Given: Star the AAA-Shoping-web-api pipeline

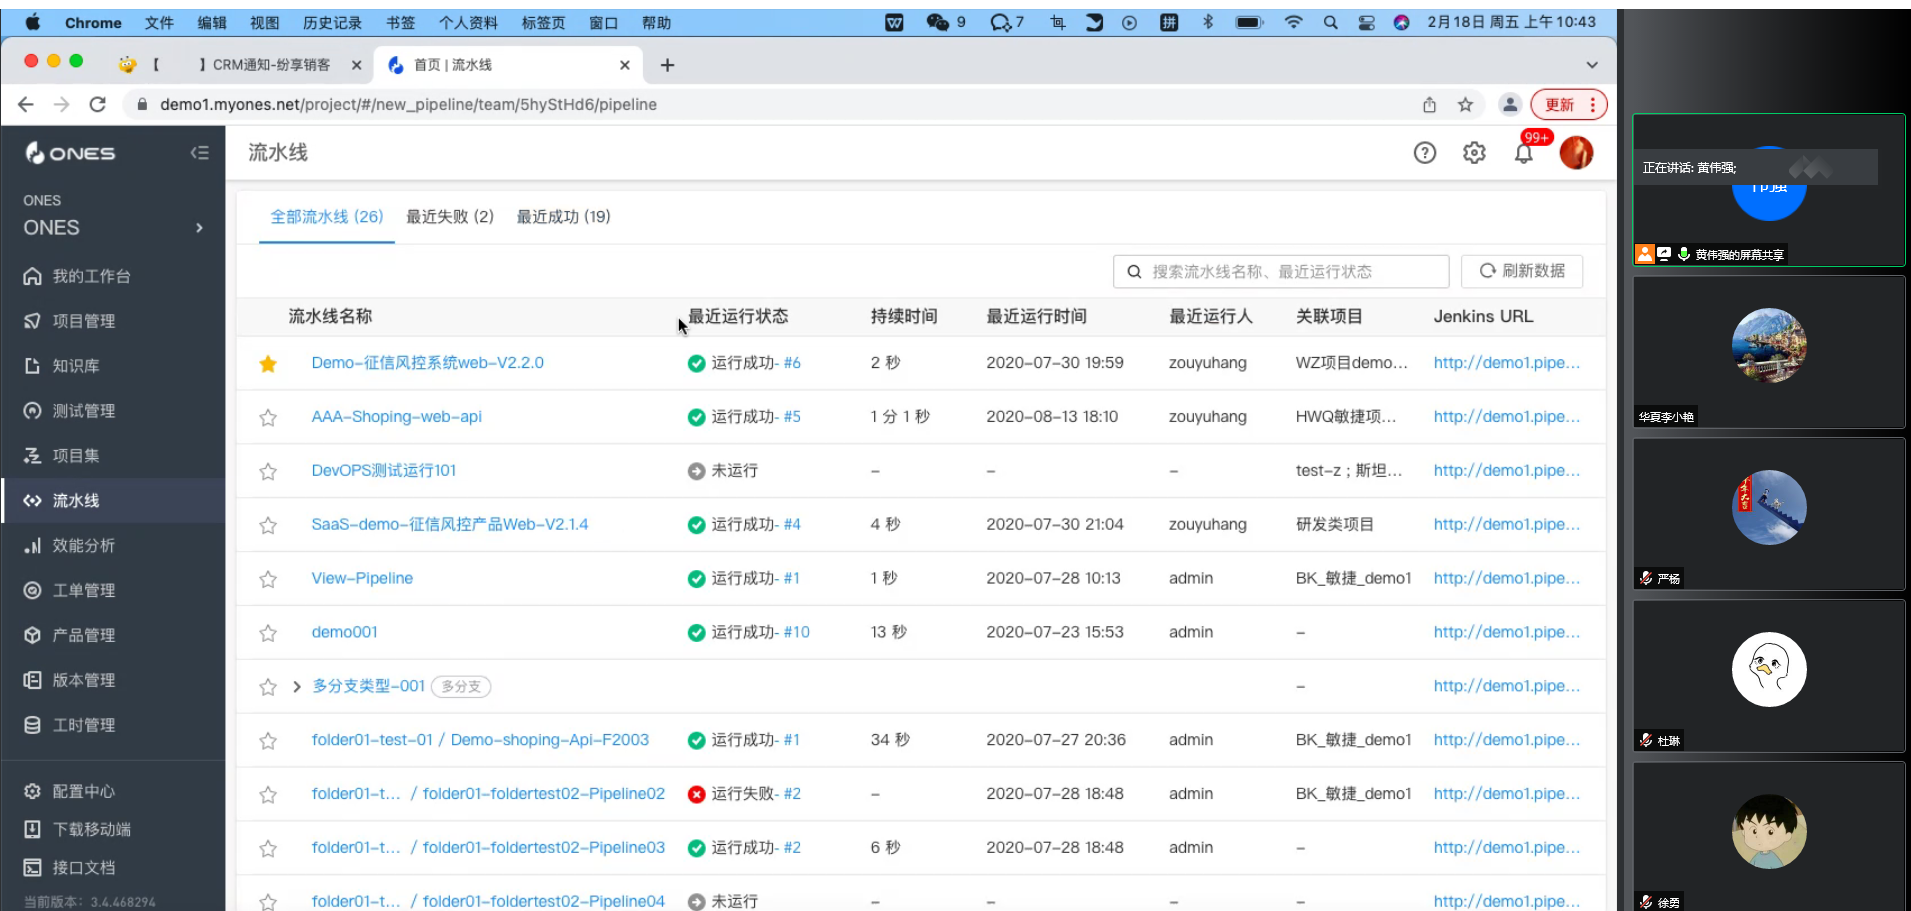Looking at the screenshot, I should coord(268,418).
